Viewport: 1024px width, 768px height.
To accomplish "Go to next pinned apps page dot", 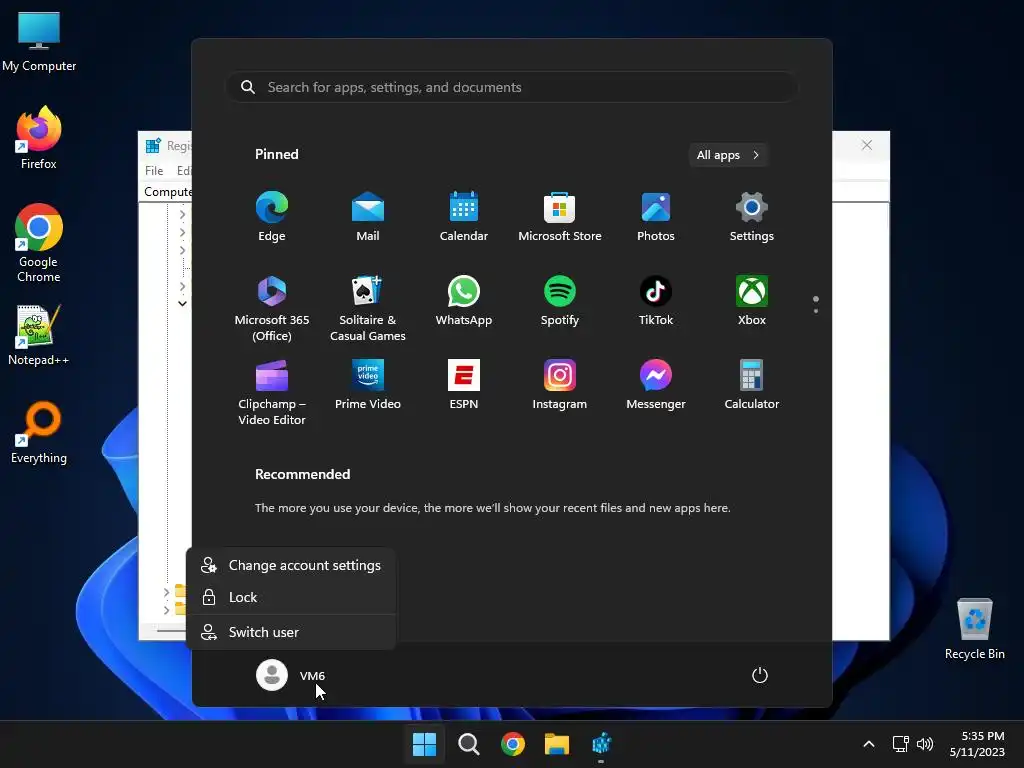I will click(x=816, y=311).
